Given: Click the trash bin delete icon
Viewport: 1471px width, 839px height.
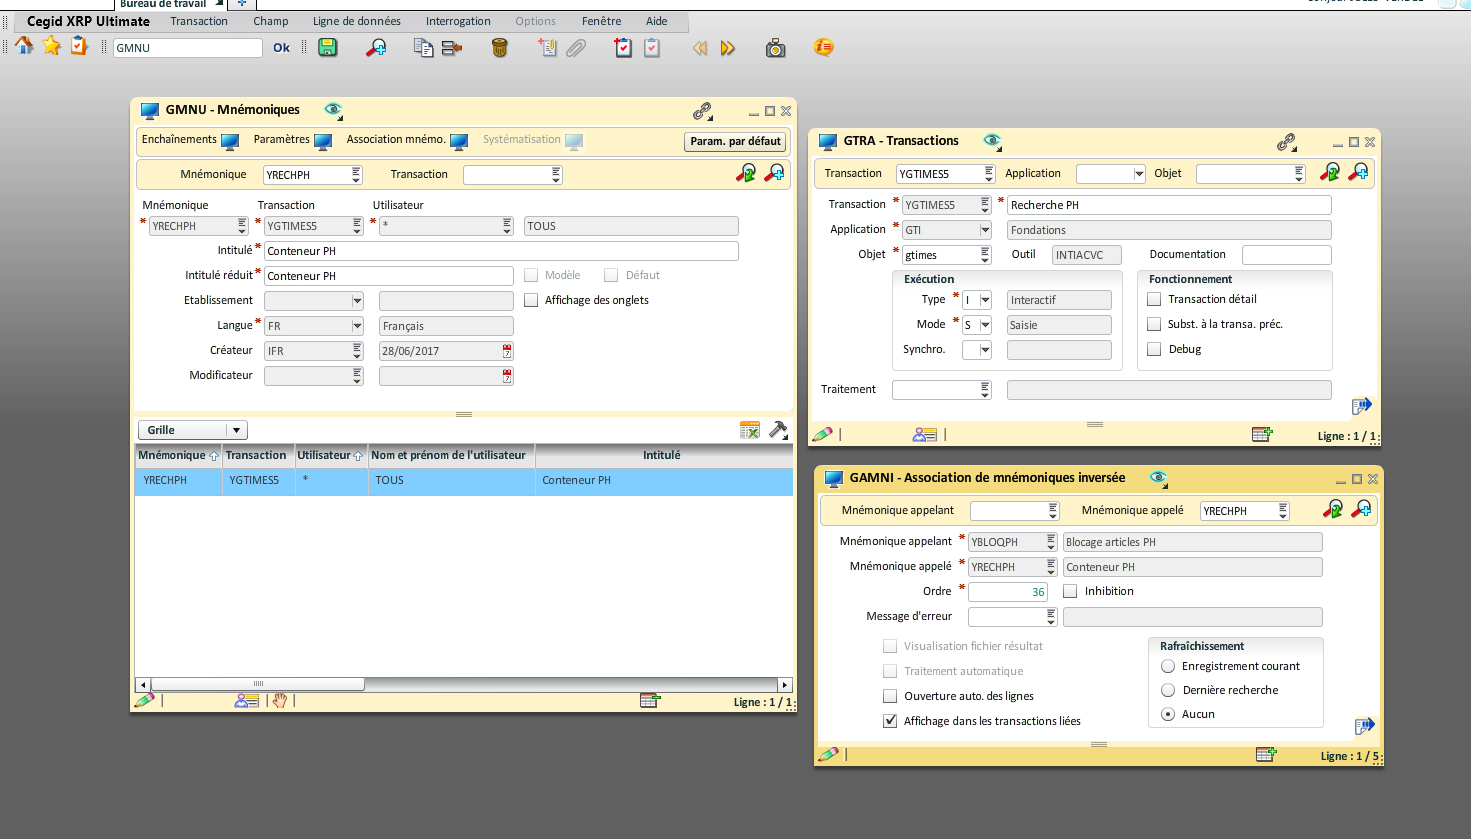Looking at the screenshot, I should pos(500,47).
